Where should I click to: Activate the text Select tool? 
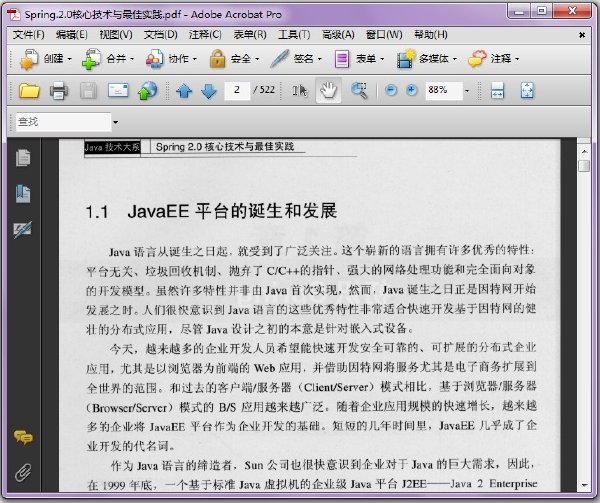300,91
